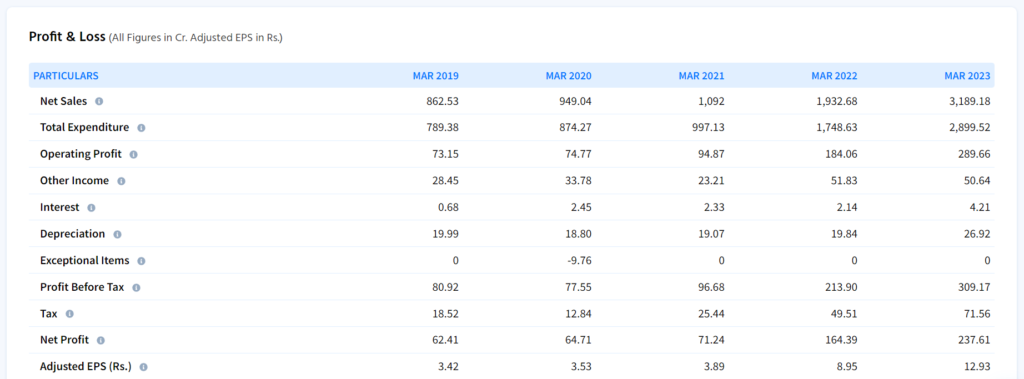This screenshot has height=379, width=1024.
Task: Select Profit Before Tax value 213.90
Action: click(841, 287)
